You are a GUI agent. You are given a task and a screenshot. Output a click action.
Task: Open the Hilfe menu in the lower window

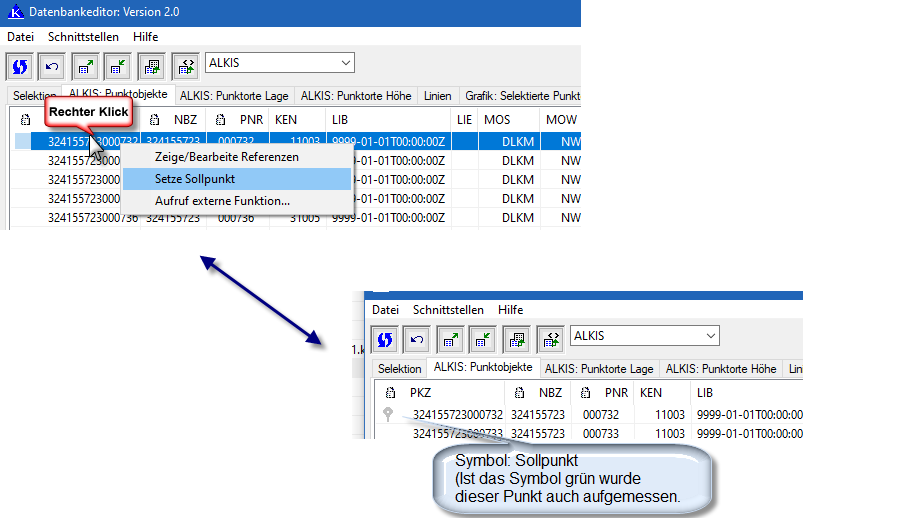tap(510, 310)
